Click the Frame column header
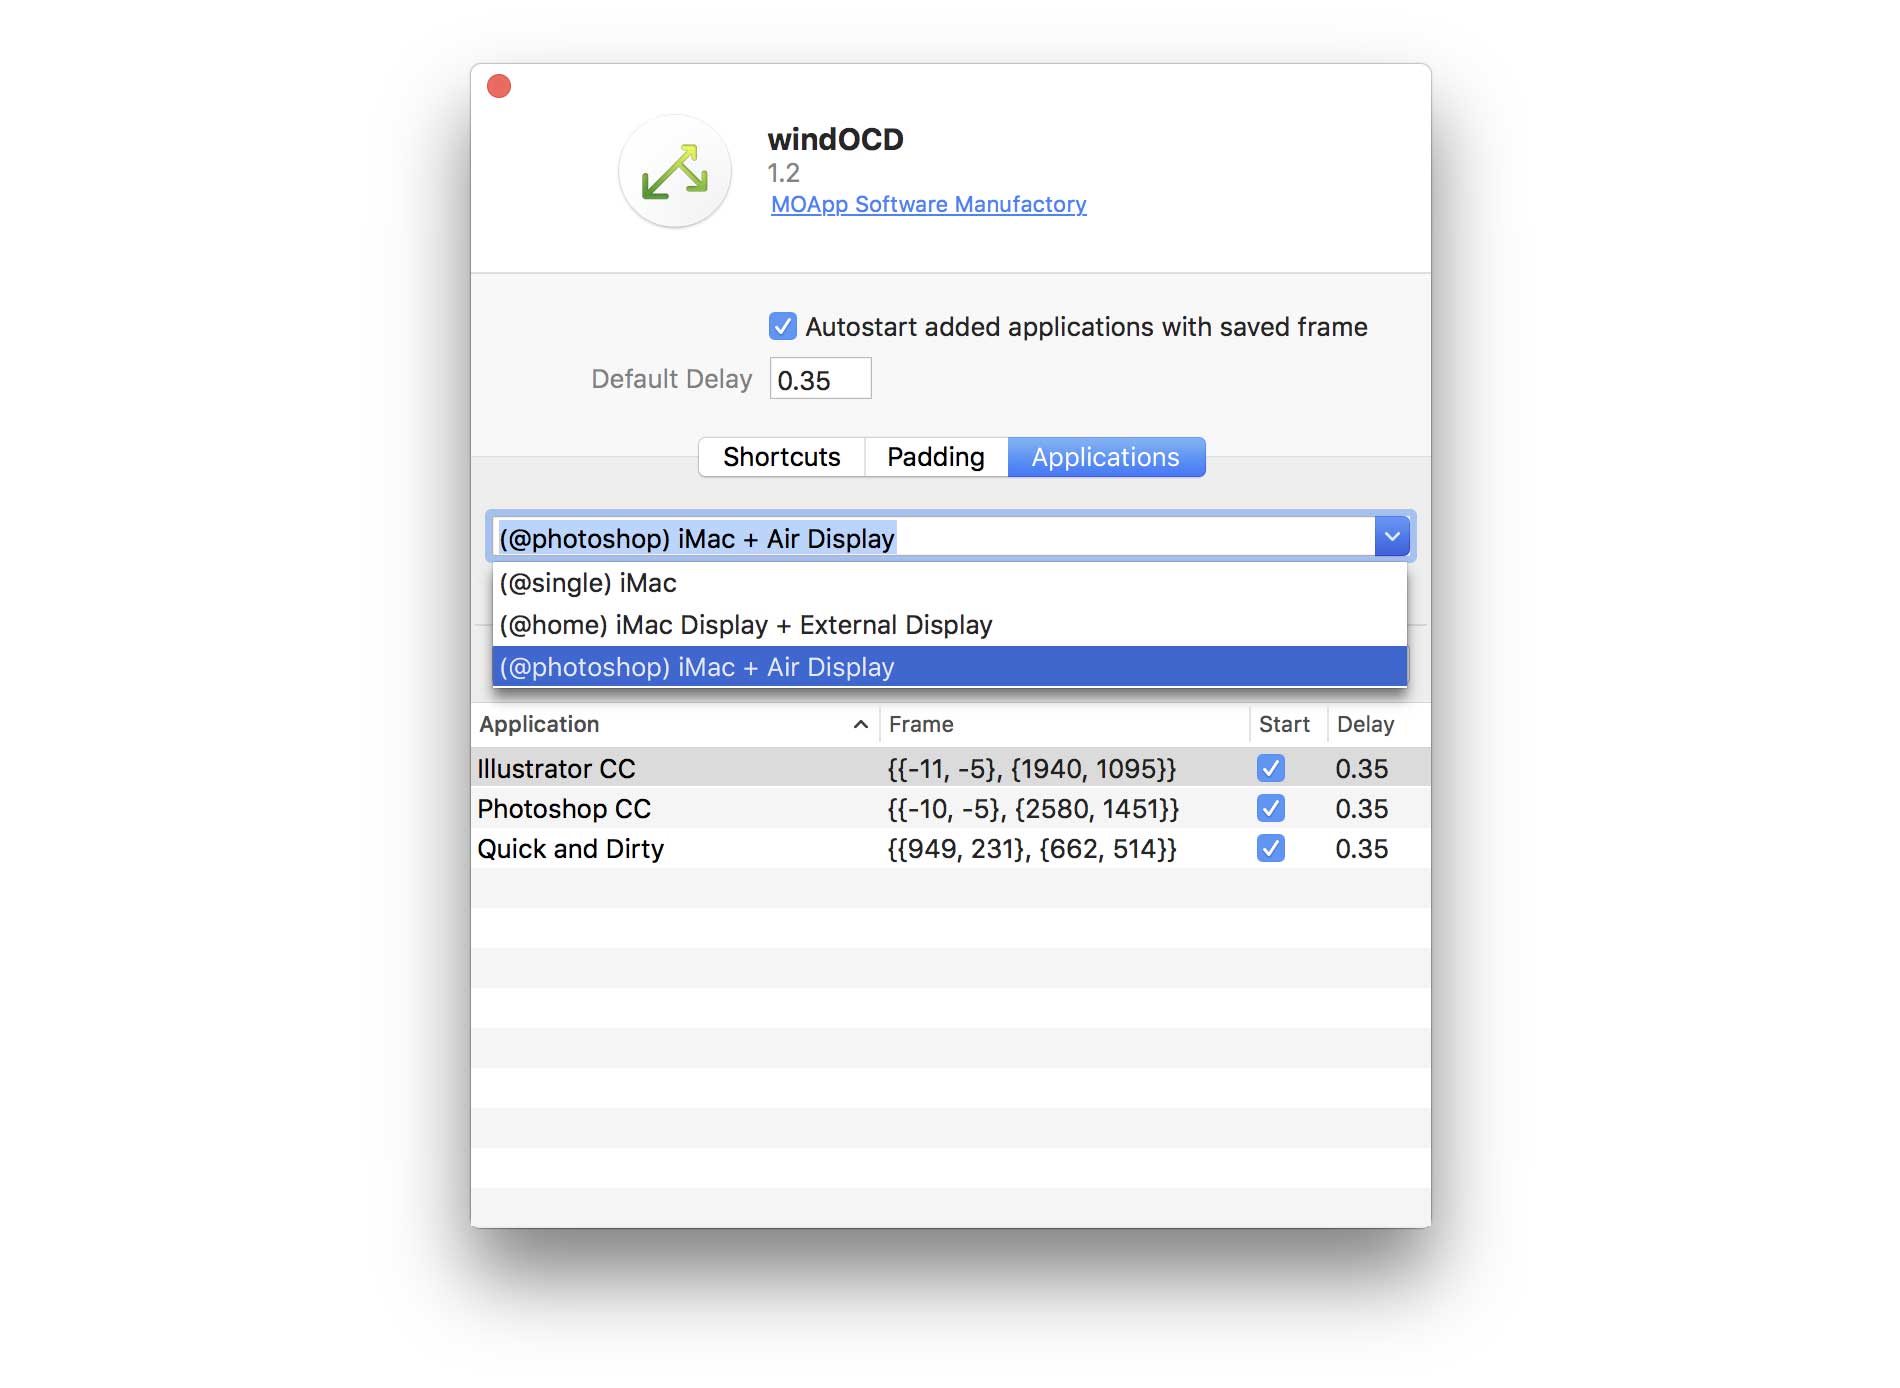Viewport: 1900px width, 1388px height. [x=1064, y=724]
